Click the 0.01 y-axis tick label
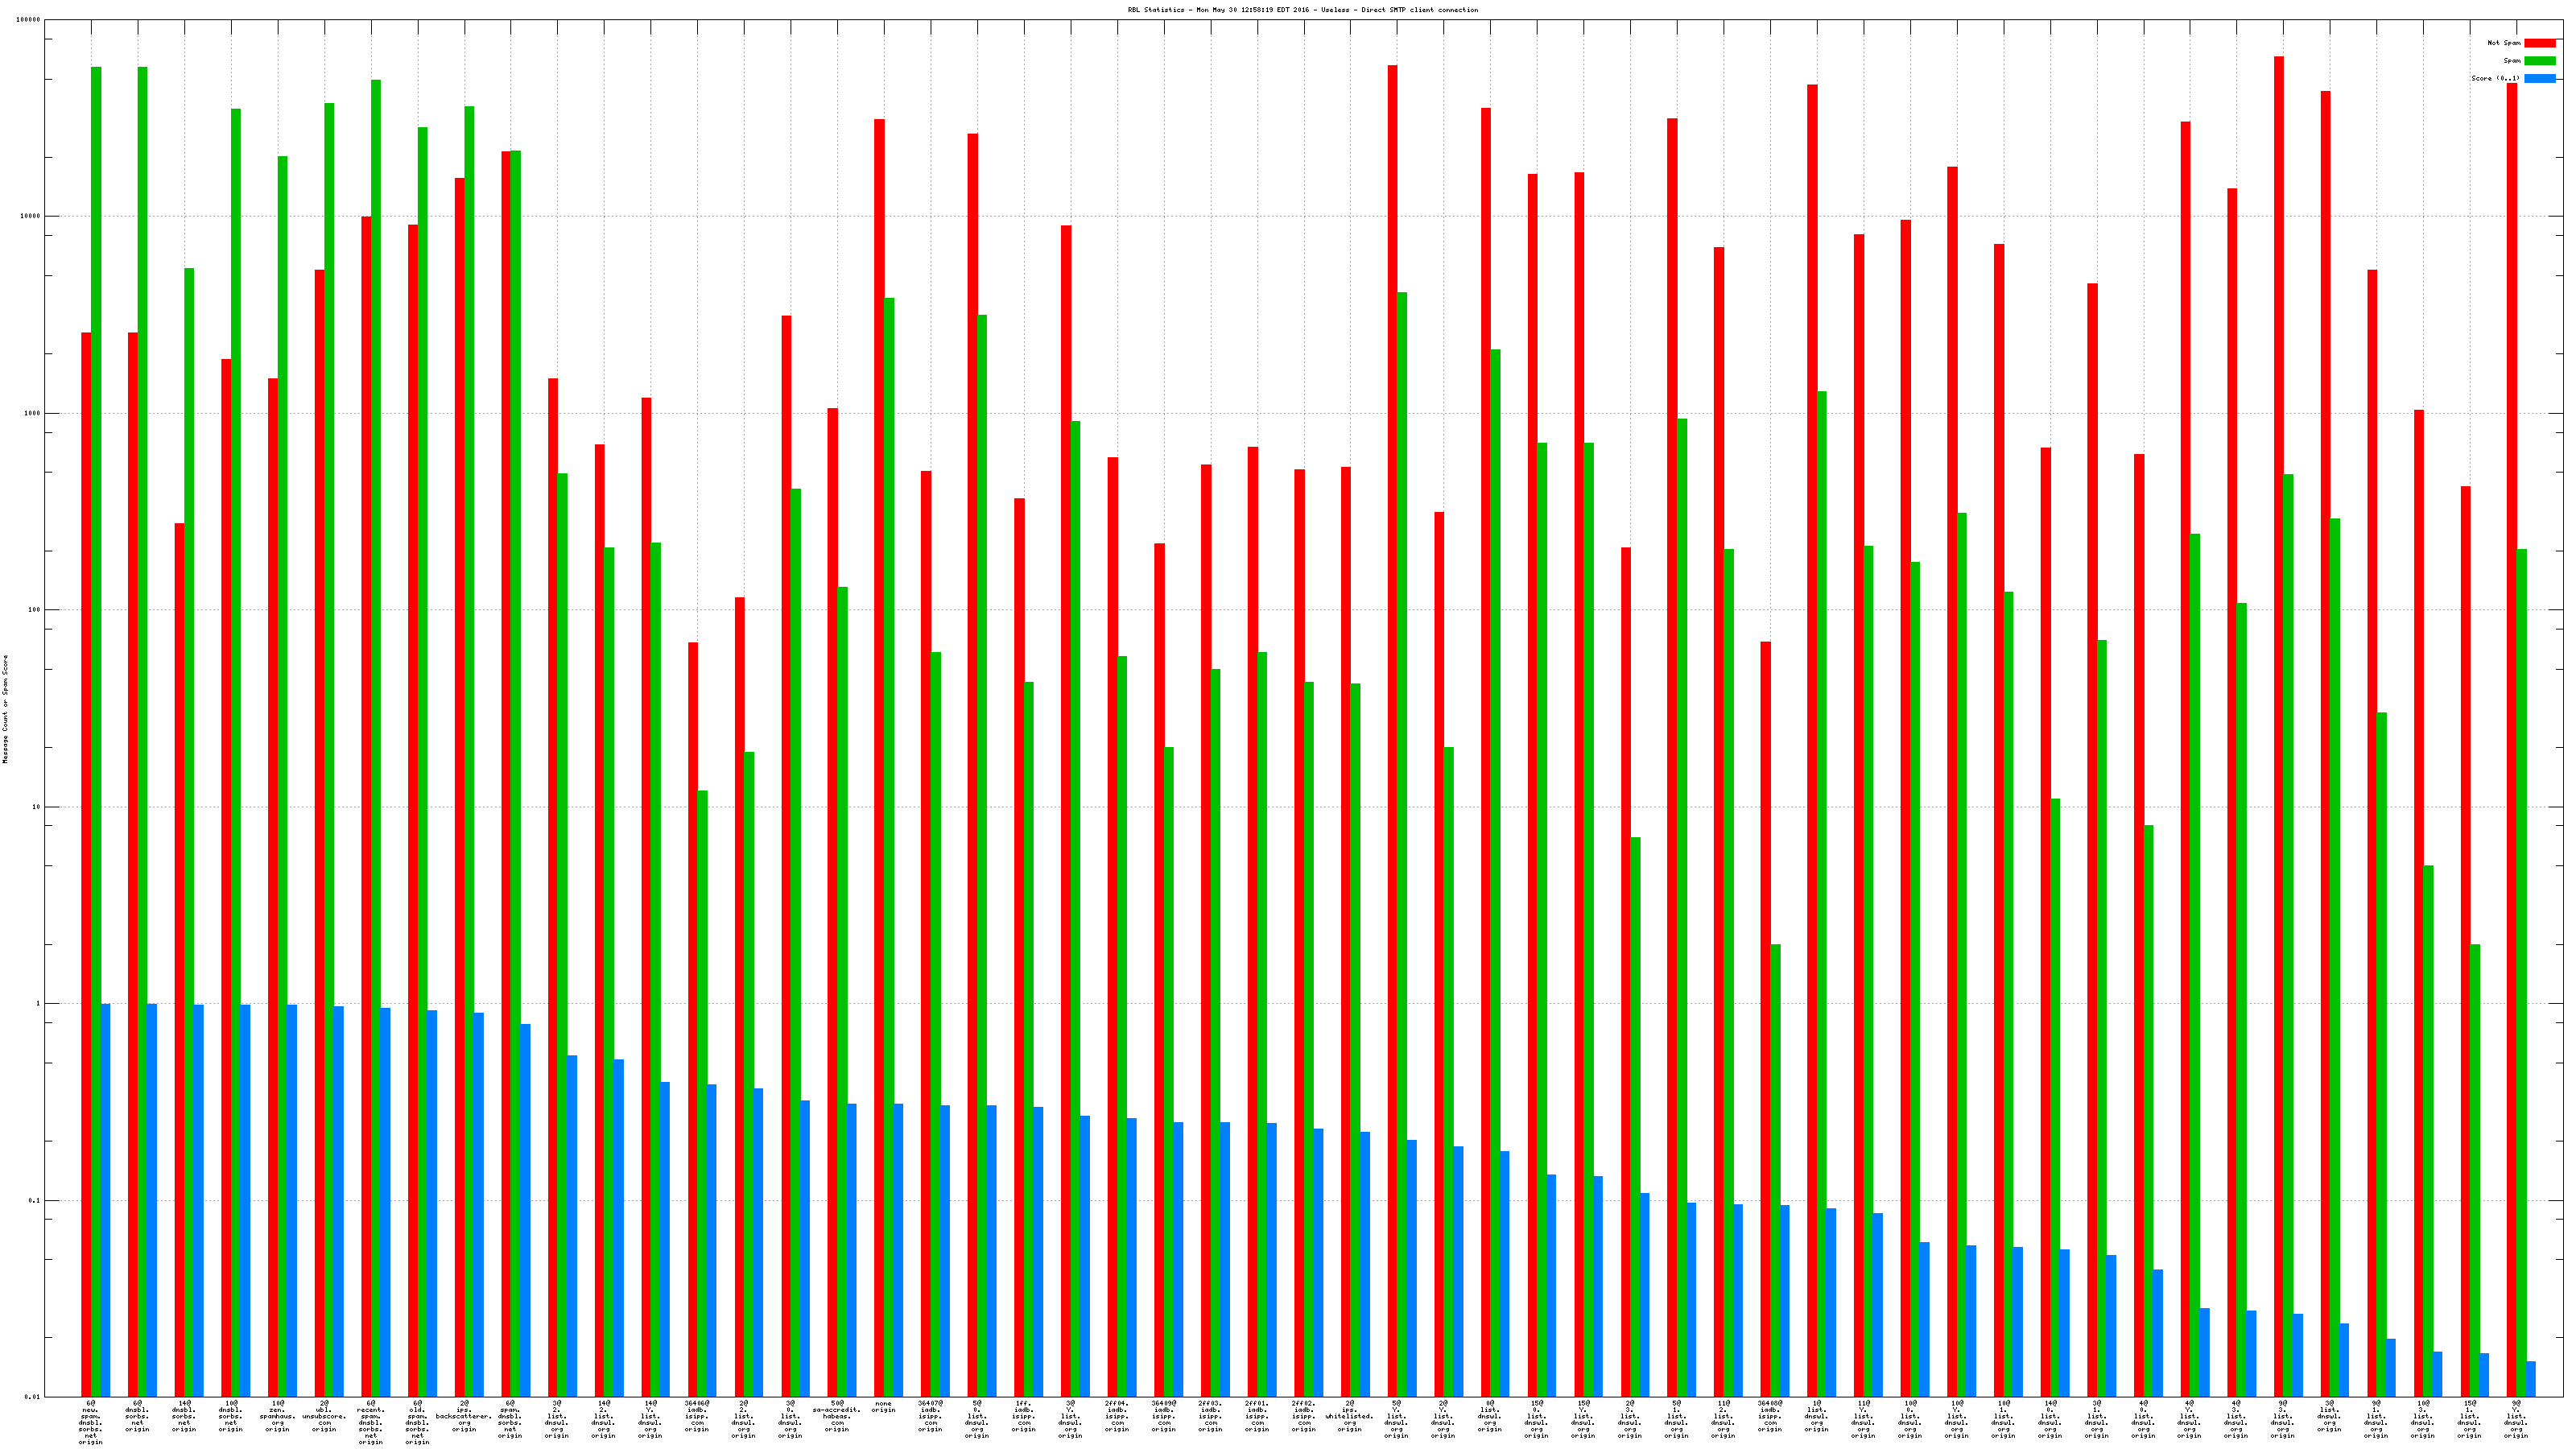Screen dimensions: 2576x1449 pyautogui.click(x=32, y=1397)
